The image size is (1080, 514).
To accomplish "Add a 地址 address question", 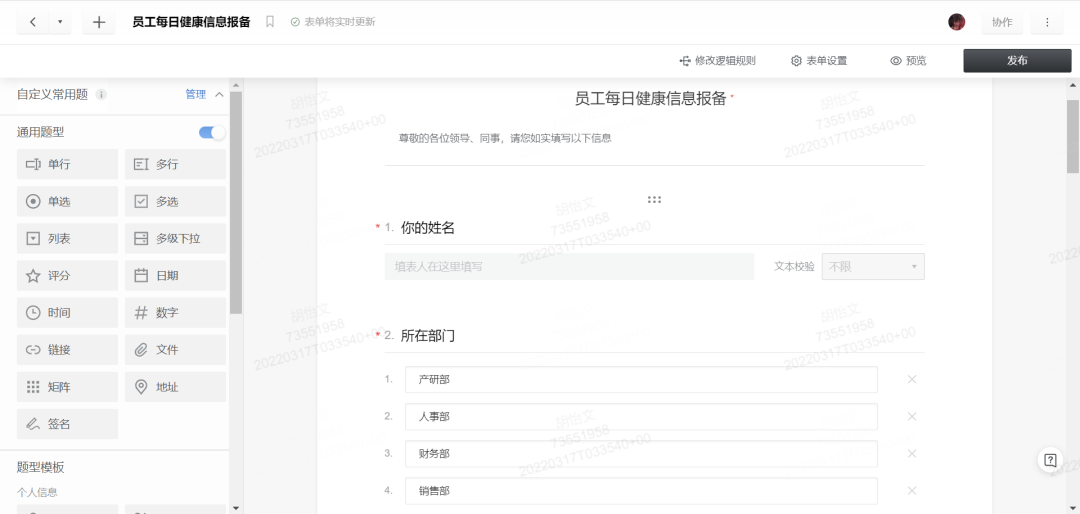I will [x=176, y=387].
